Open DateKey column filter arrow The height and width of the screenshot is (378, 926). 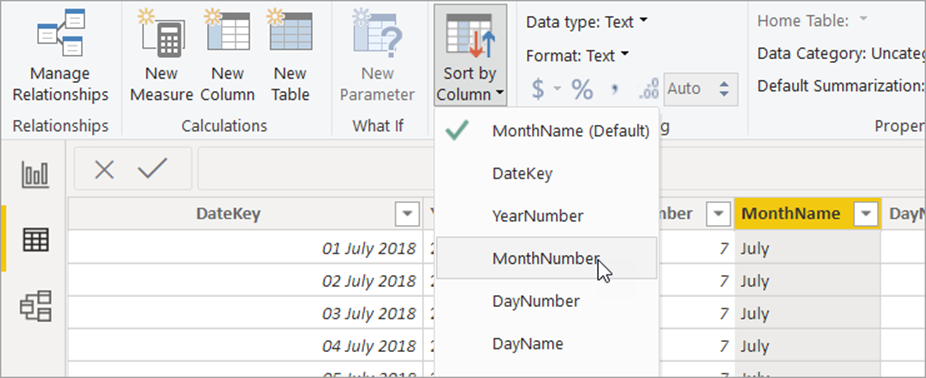[x=406, y=214]
